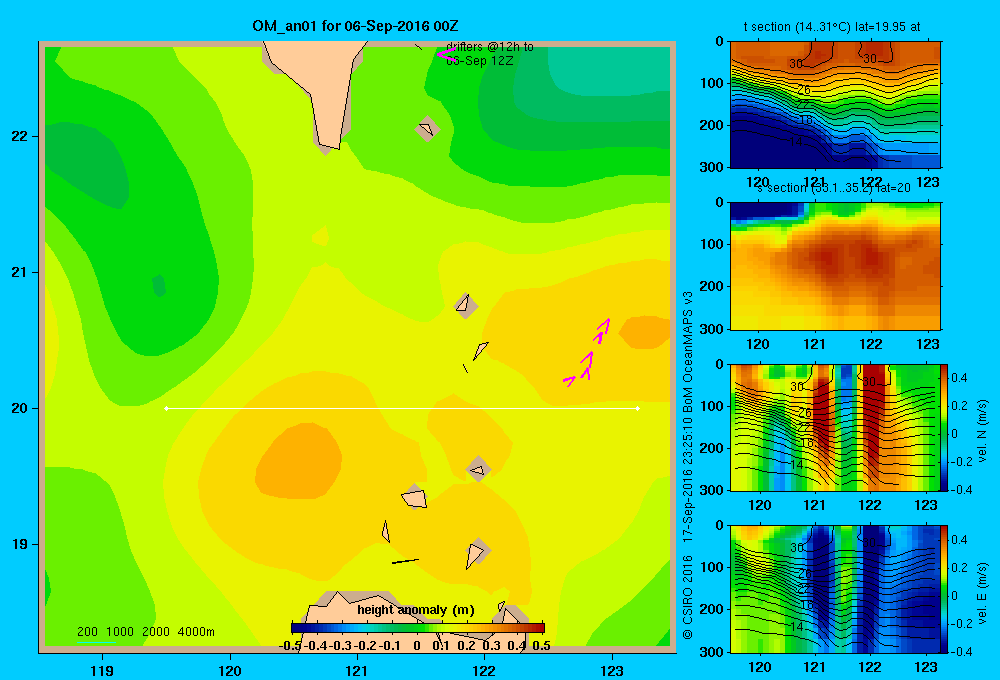Click latitude label 20 on the main map

pyautogui.click(x=20, y=408)
